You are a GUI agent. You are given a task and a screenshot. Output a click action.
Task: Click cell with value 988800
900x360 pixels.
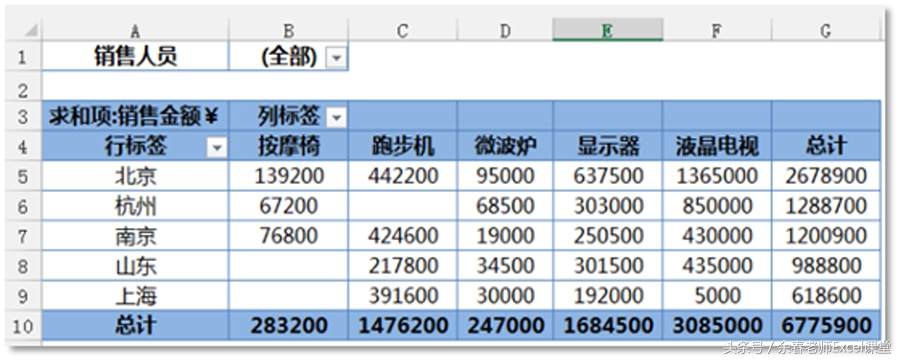(826, 266)
